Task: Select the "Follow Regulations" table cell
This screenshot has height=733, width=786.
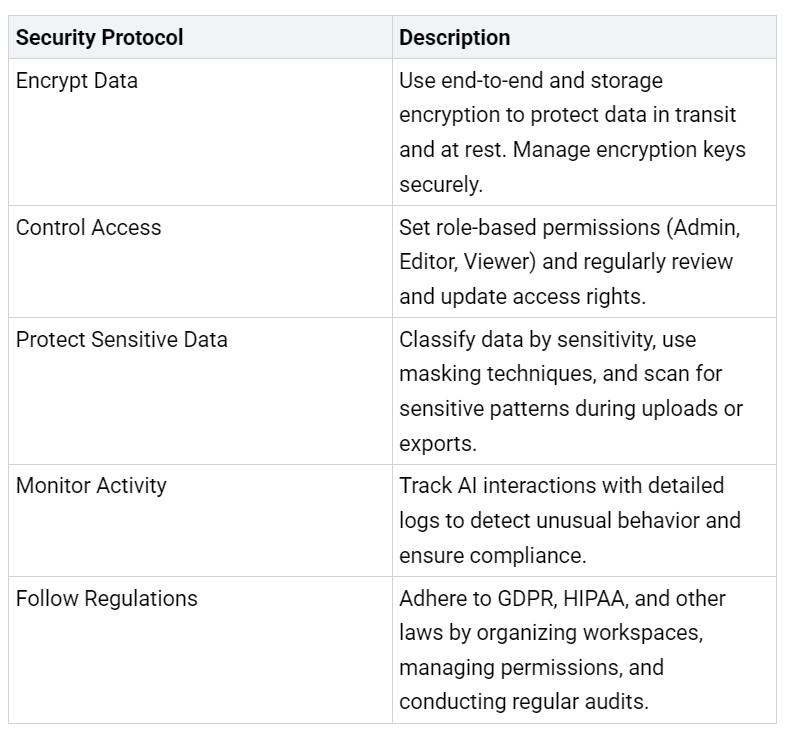Action: click(106, 598)
